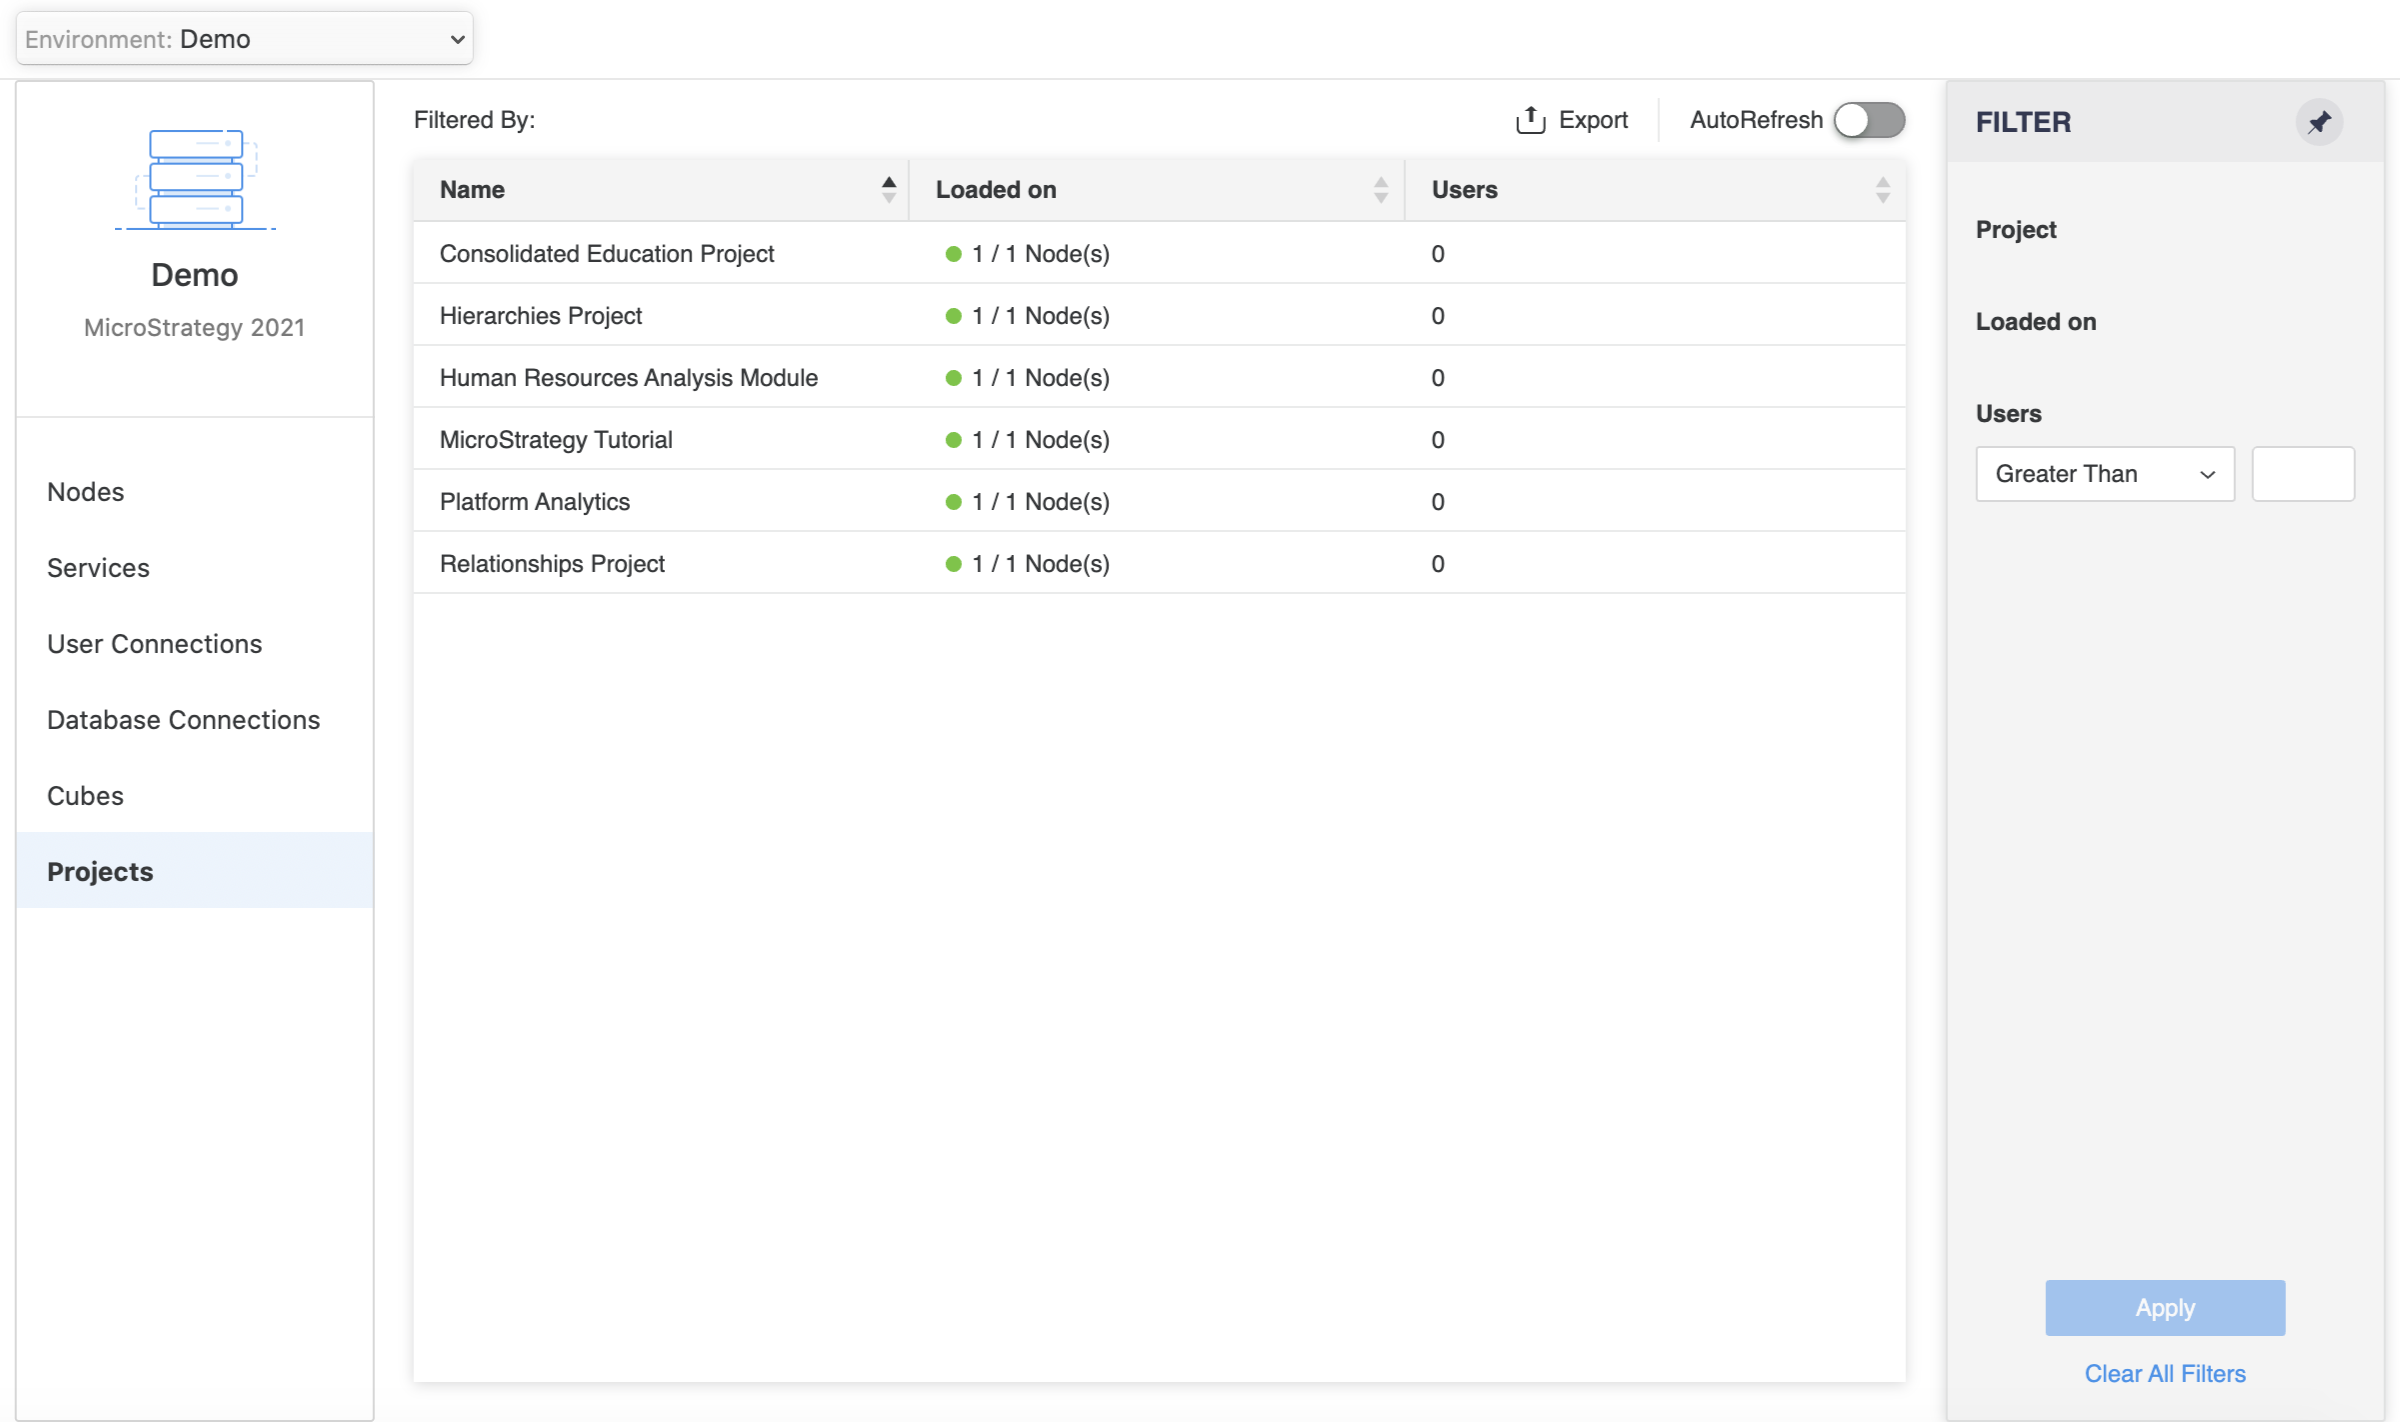Click green status dot for Platform Analytics

(x=953, y=502)
